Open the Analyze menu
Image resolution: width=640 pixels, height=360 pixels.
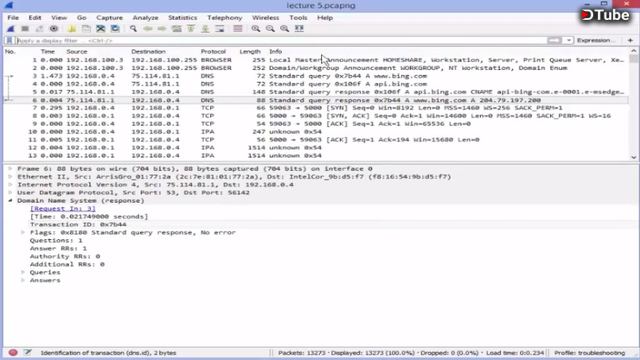(x=145, y=18)
